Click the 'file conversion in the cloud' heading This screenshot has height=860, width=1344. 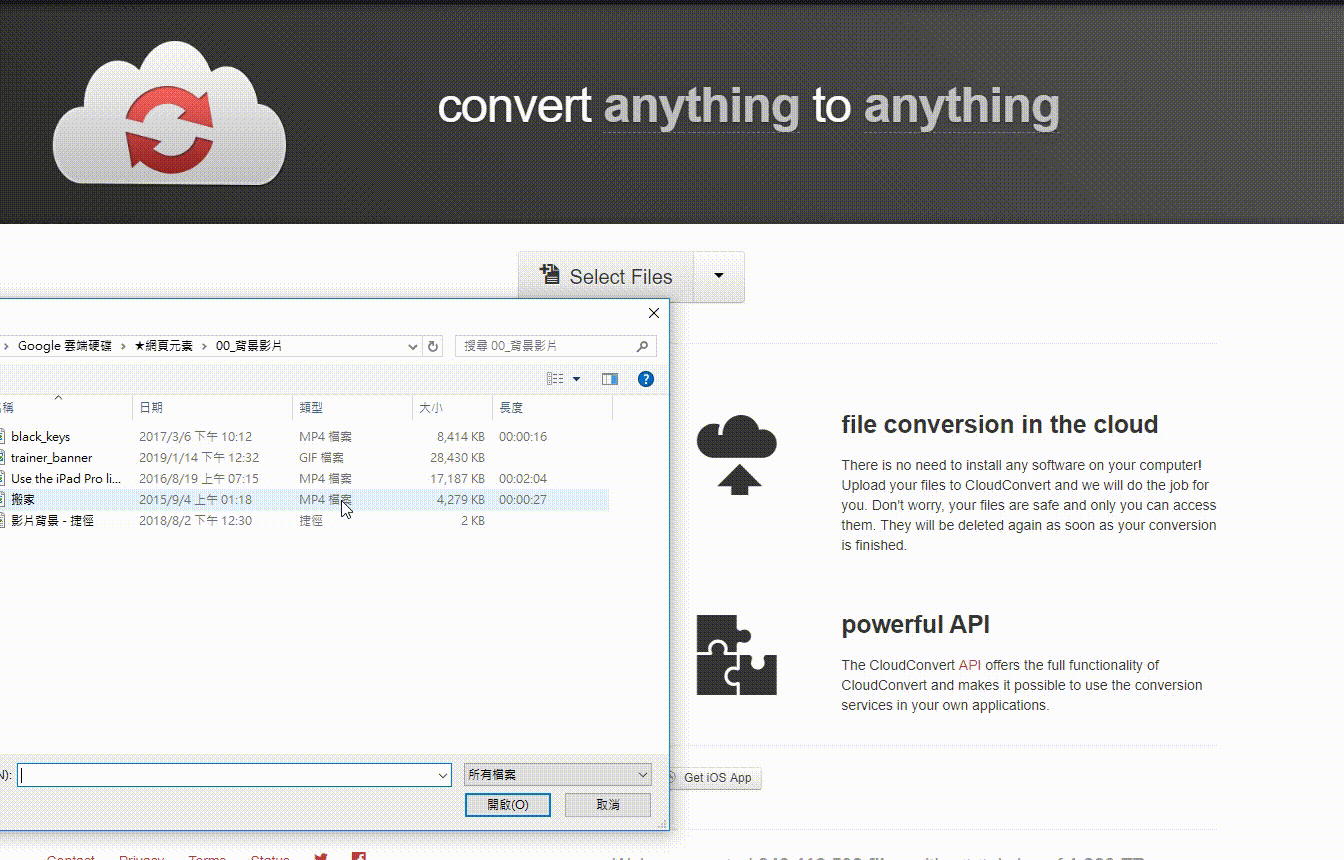click(999, 424)
